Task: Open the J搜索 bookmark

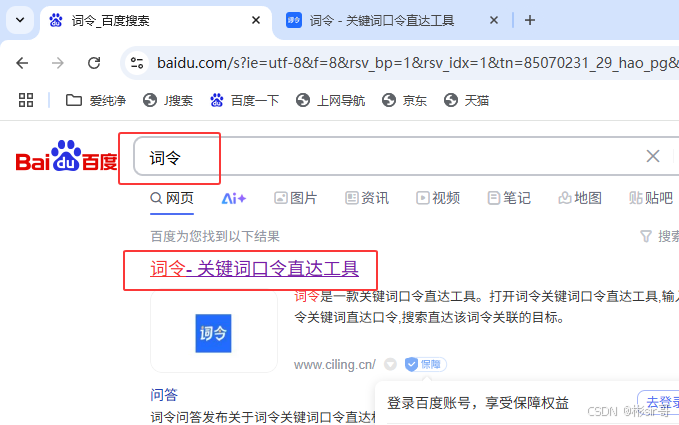Action: (x=168, y=101)
